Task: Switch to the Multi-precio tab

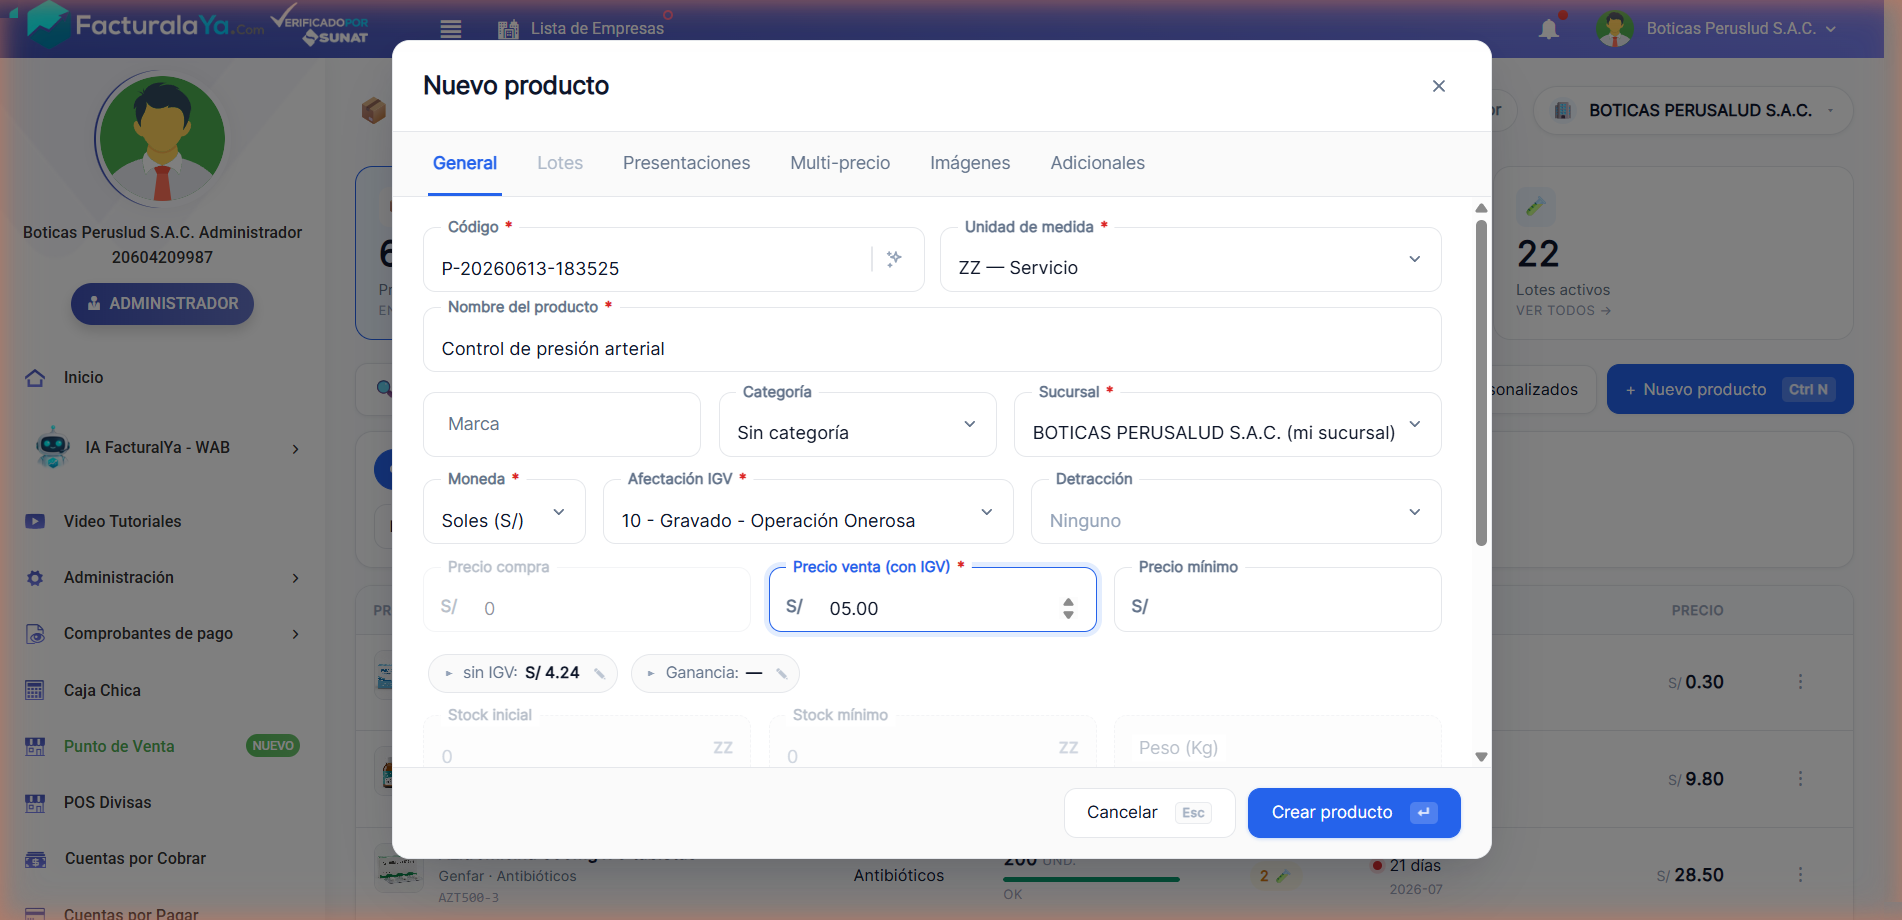Action: pos(840,163)
